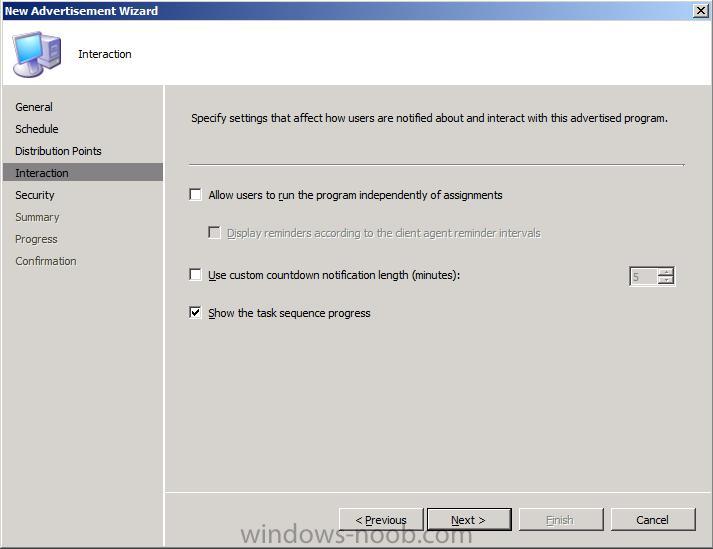Open the Schedule wizard page
713x549 pixels.
pyautogui.click(x=37, y=129)
